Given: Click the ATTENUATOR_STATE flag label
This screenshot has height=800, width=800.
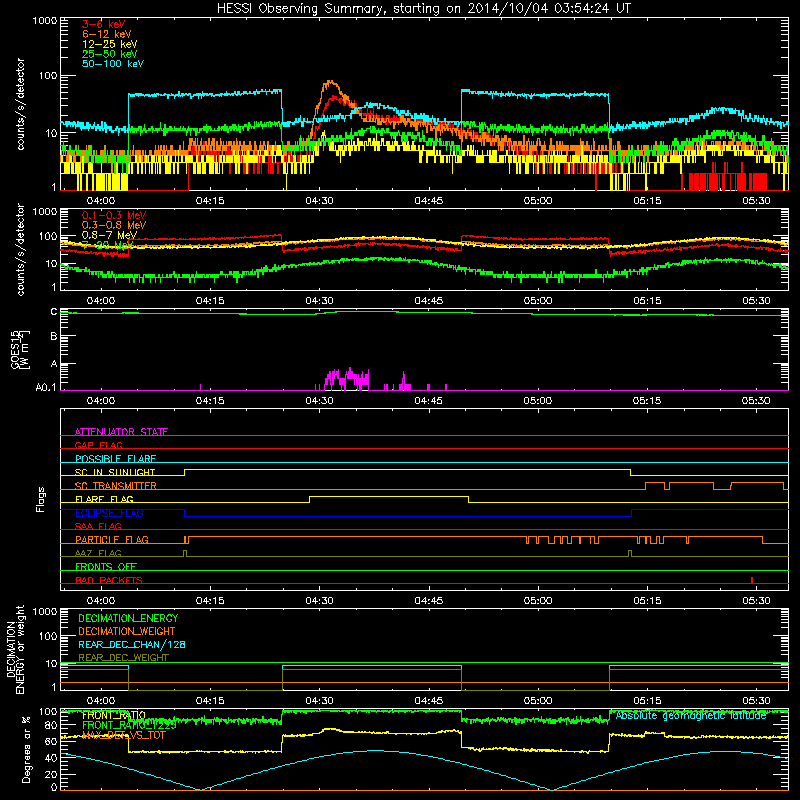Looking at the screenshot, I should 121,432.
